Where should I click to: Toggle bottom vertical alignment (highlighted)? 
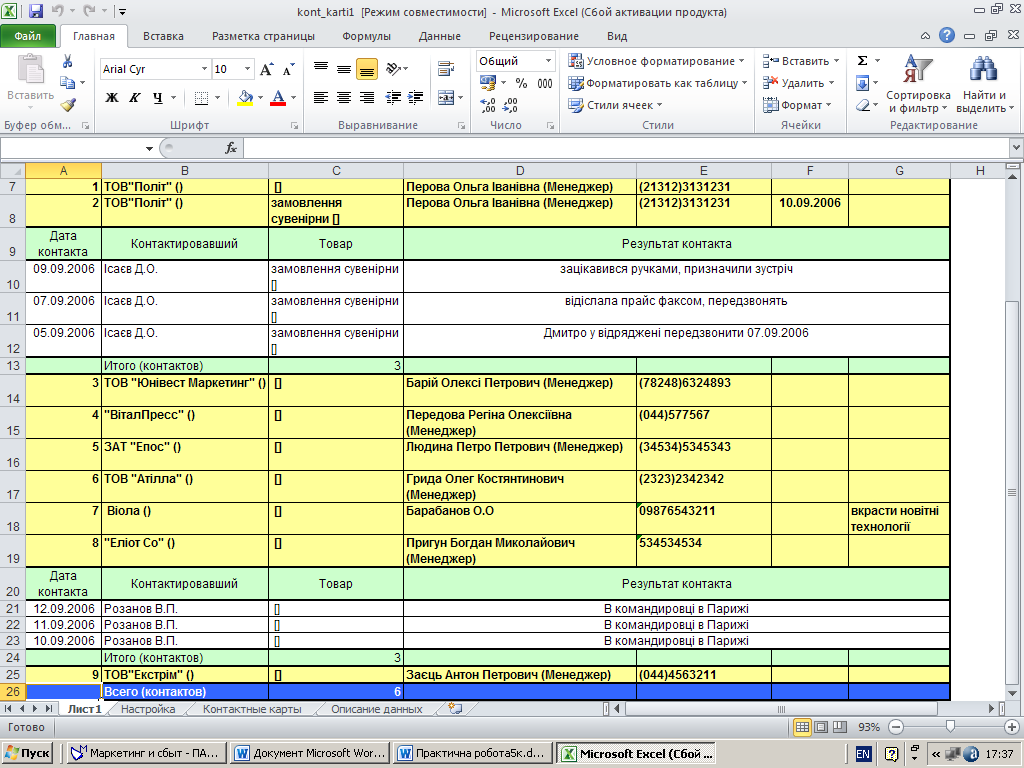366,69
